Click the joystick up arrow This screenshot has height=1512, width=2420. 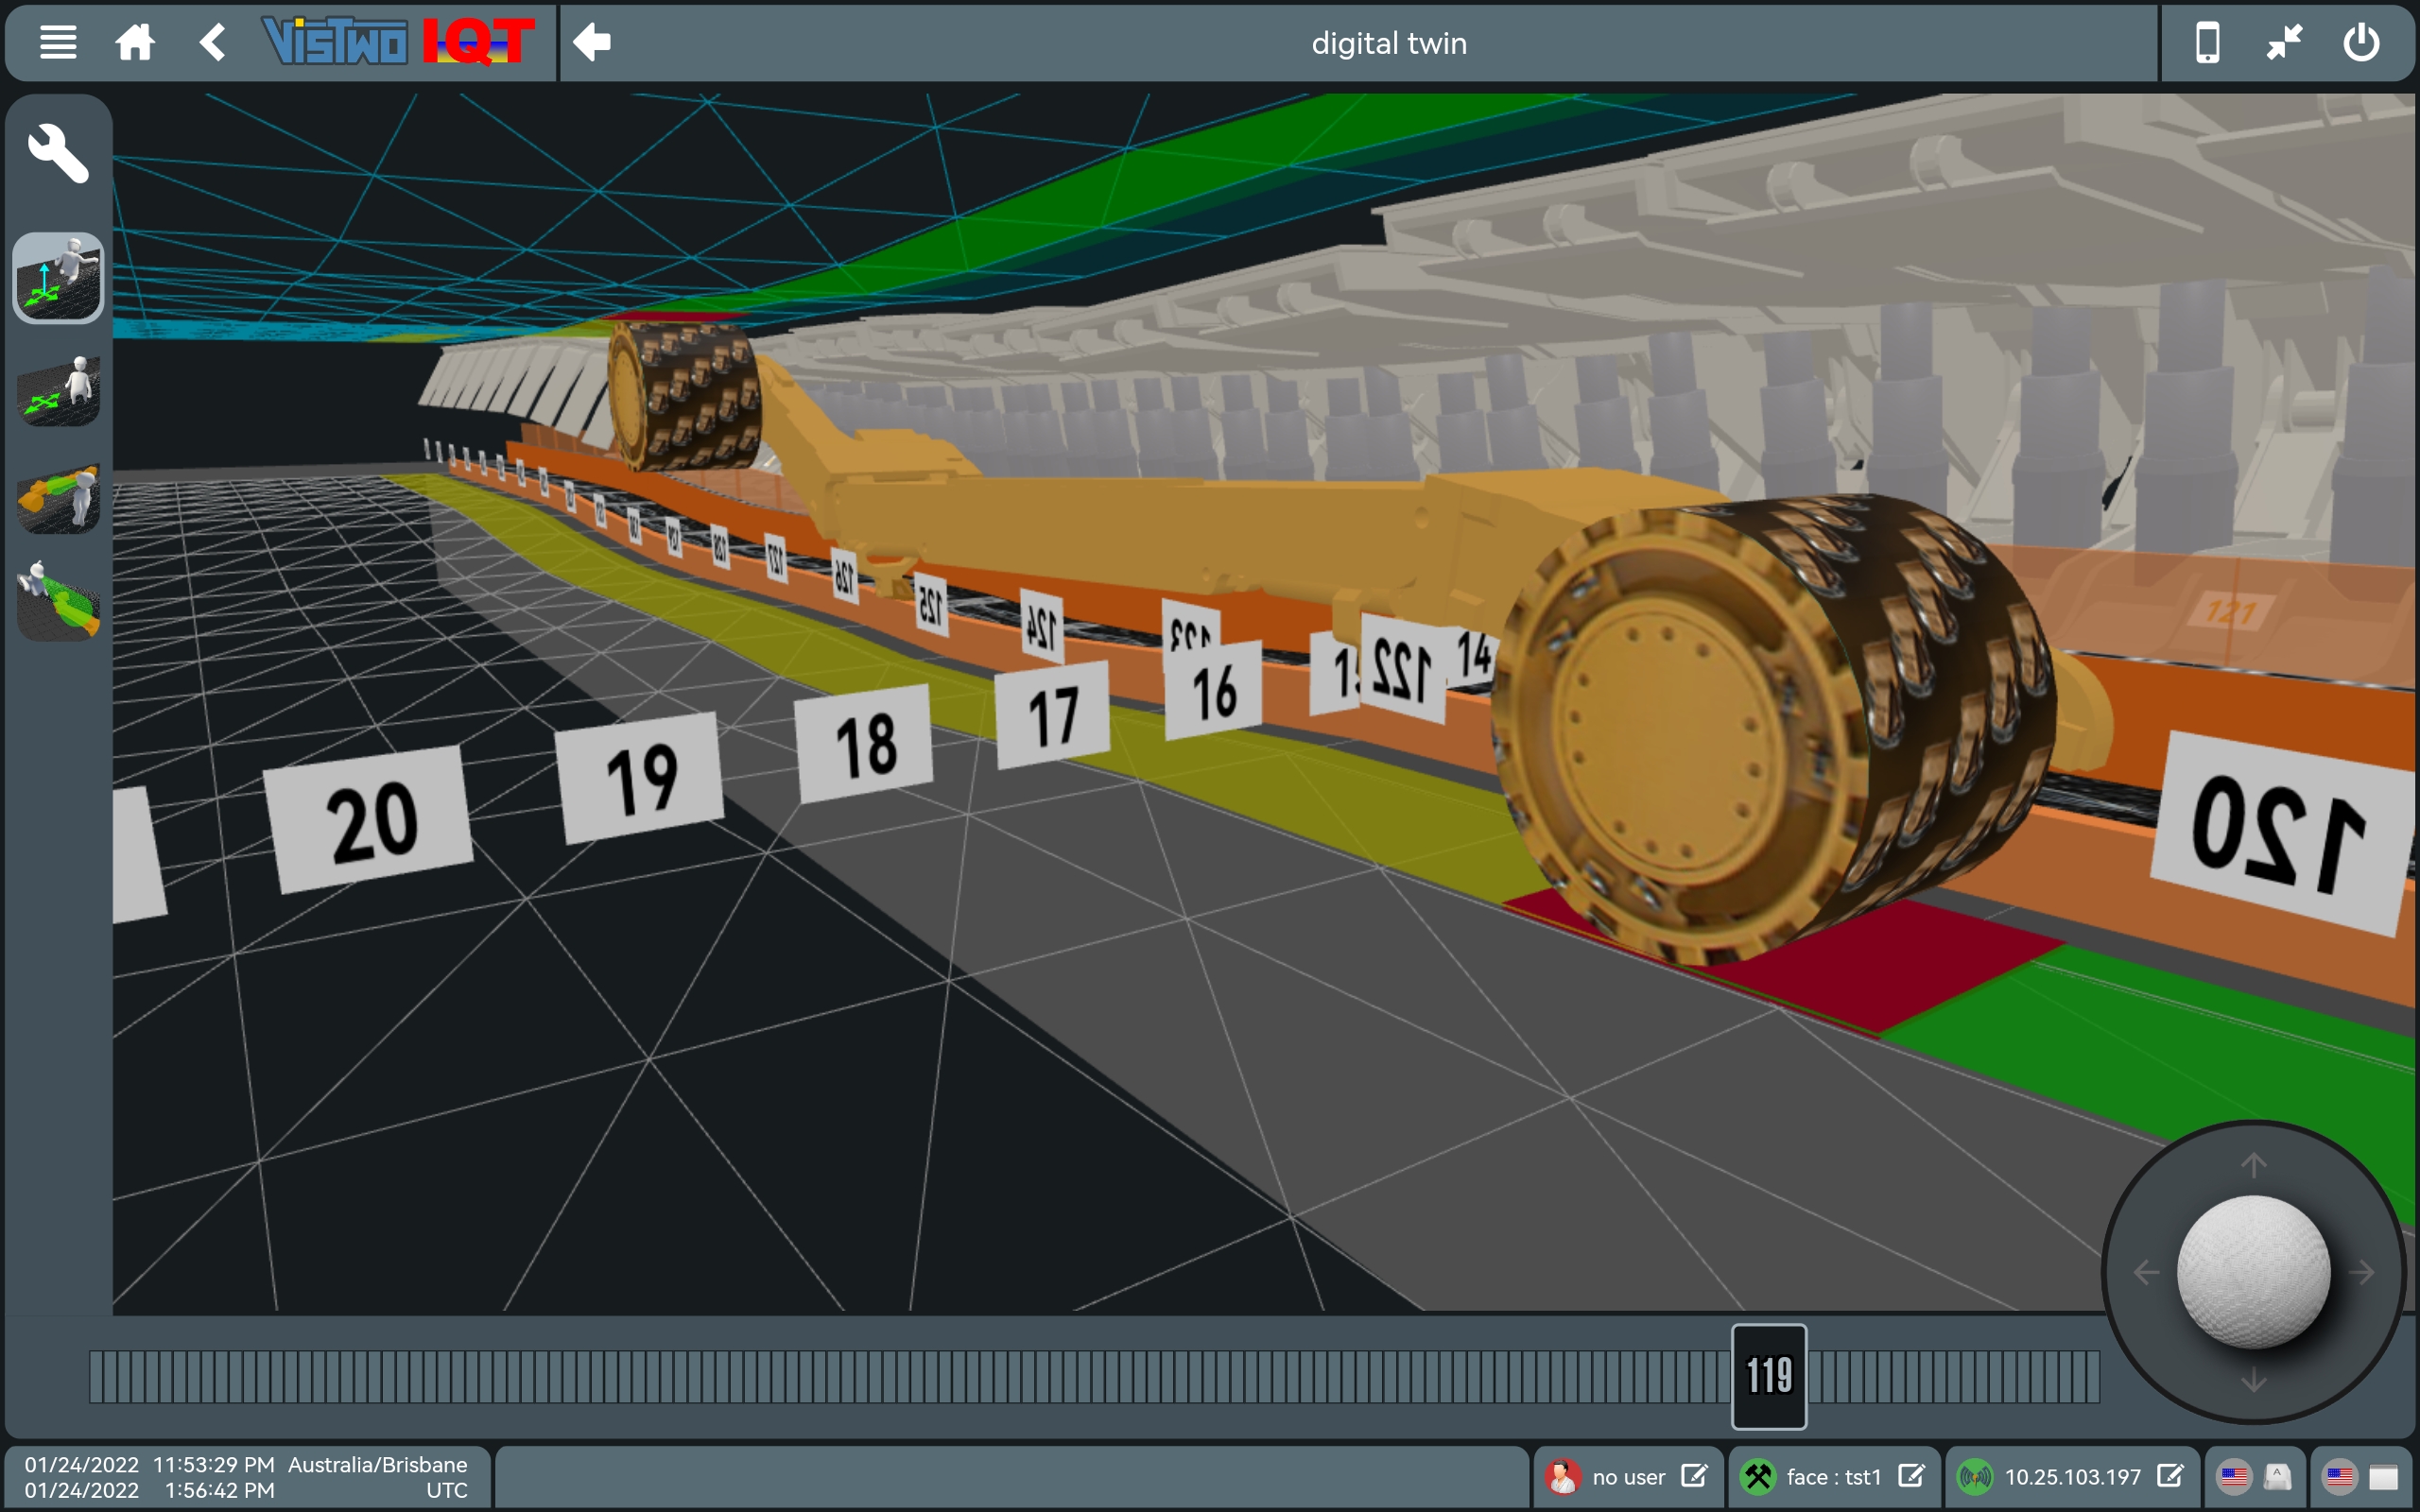tap(2253, 1165)
